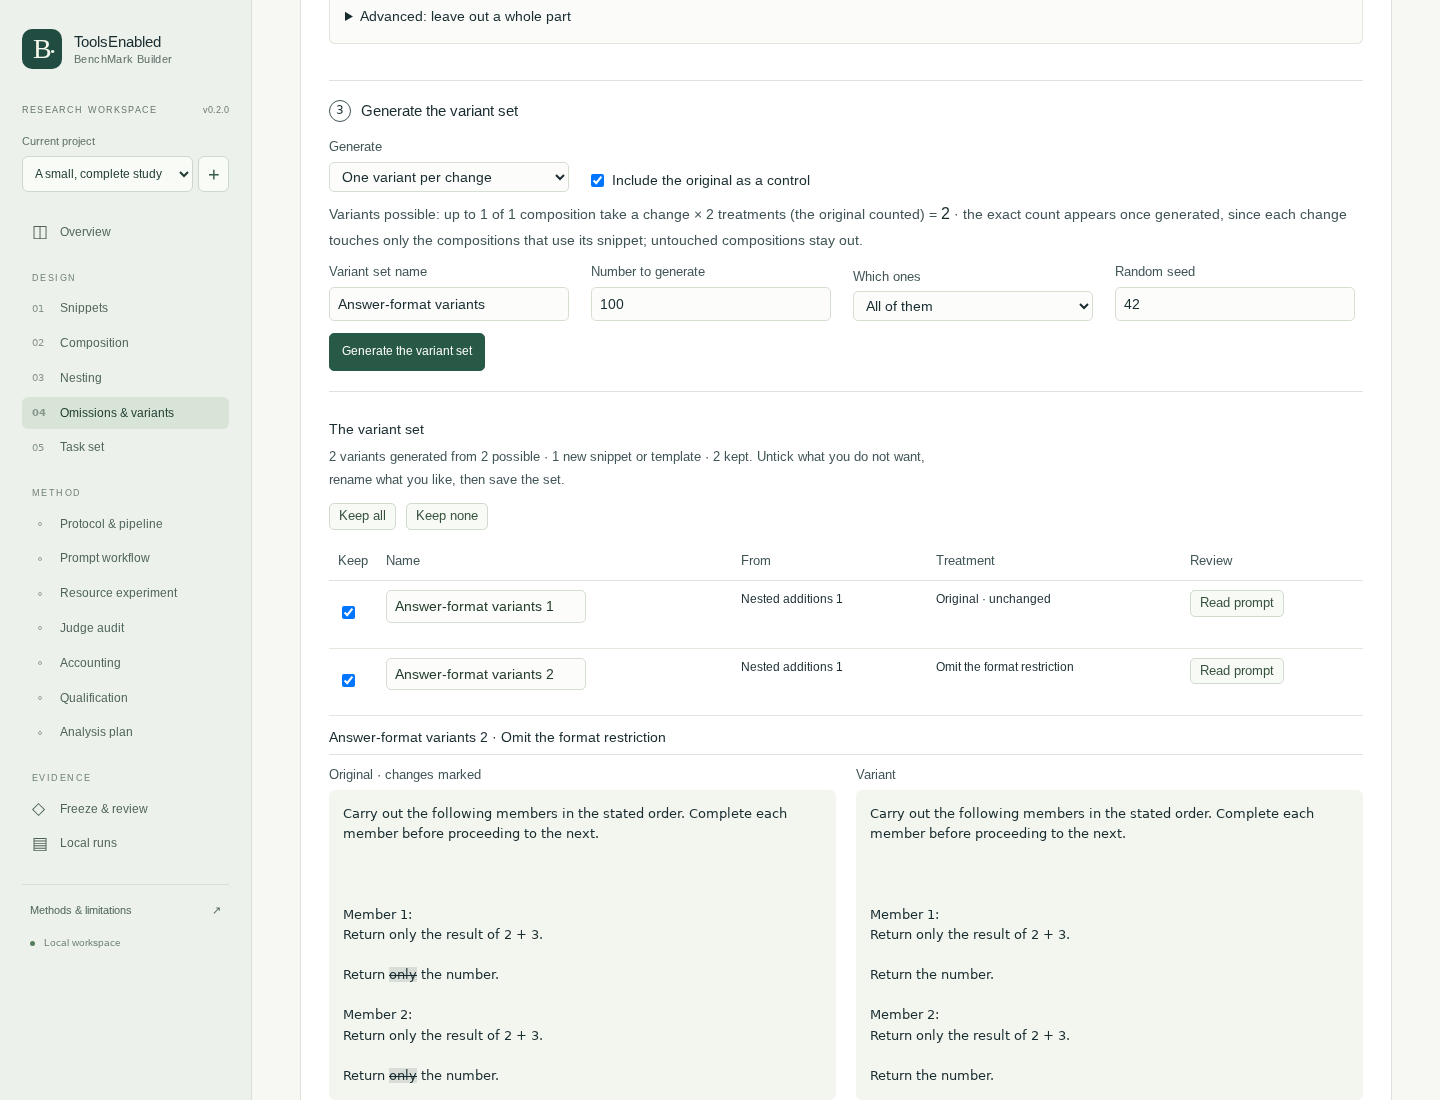Click the v0.2.0 version label
The width and height of the screenshot is (1440, 1100).
(216, 110)
